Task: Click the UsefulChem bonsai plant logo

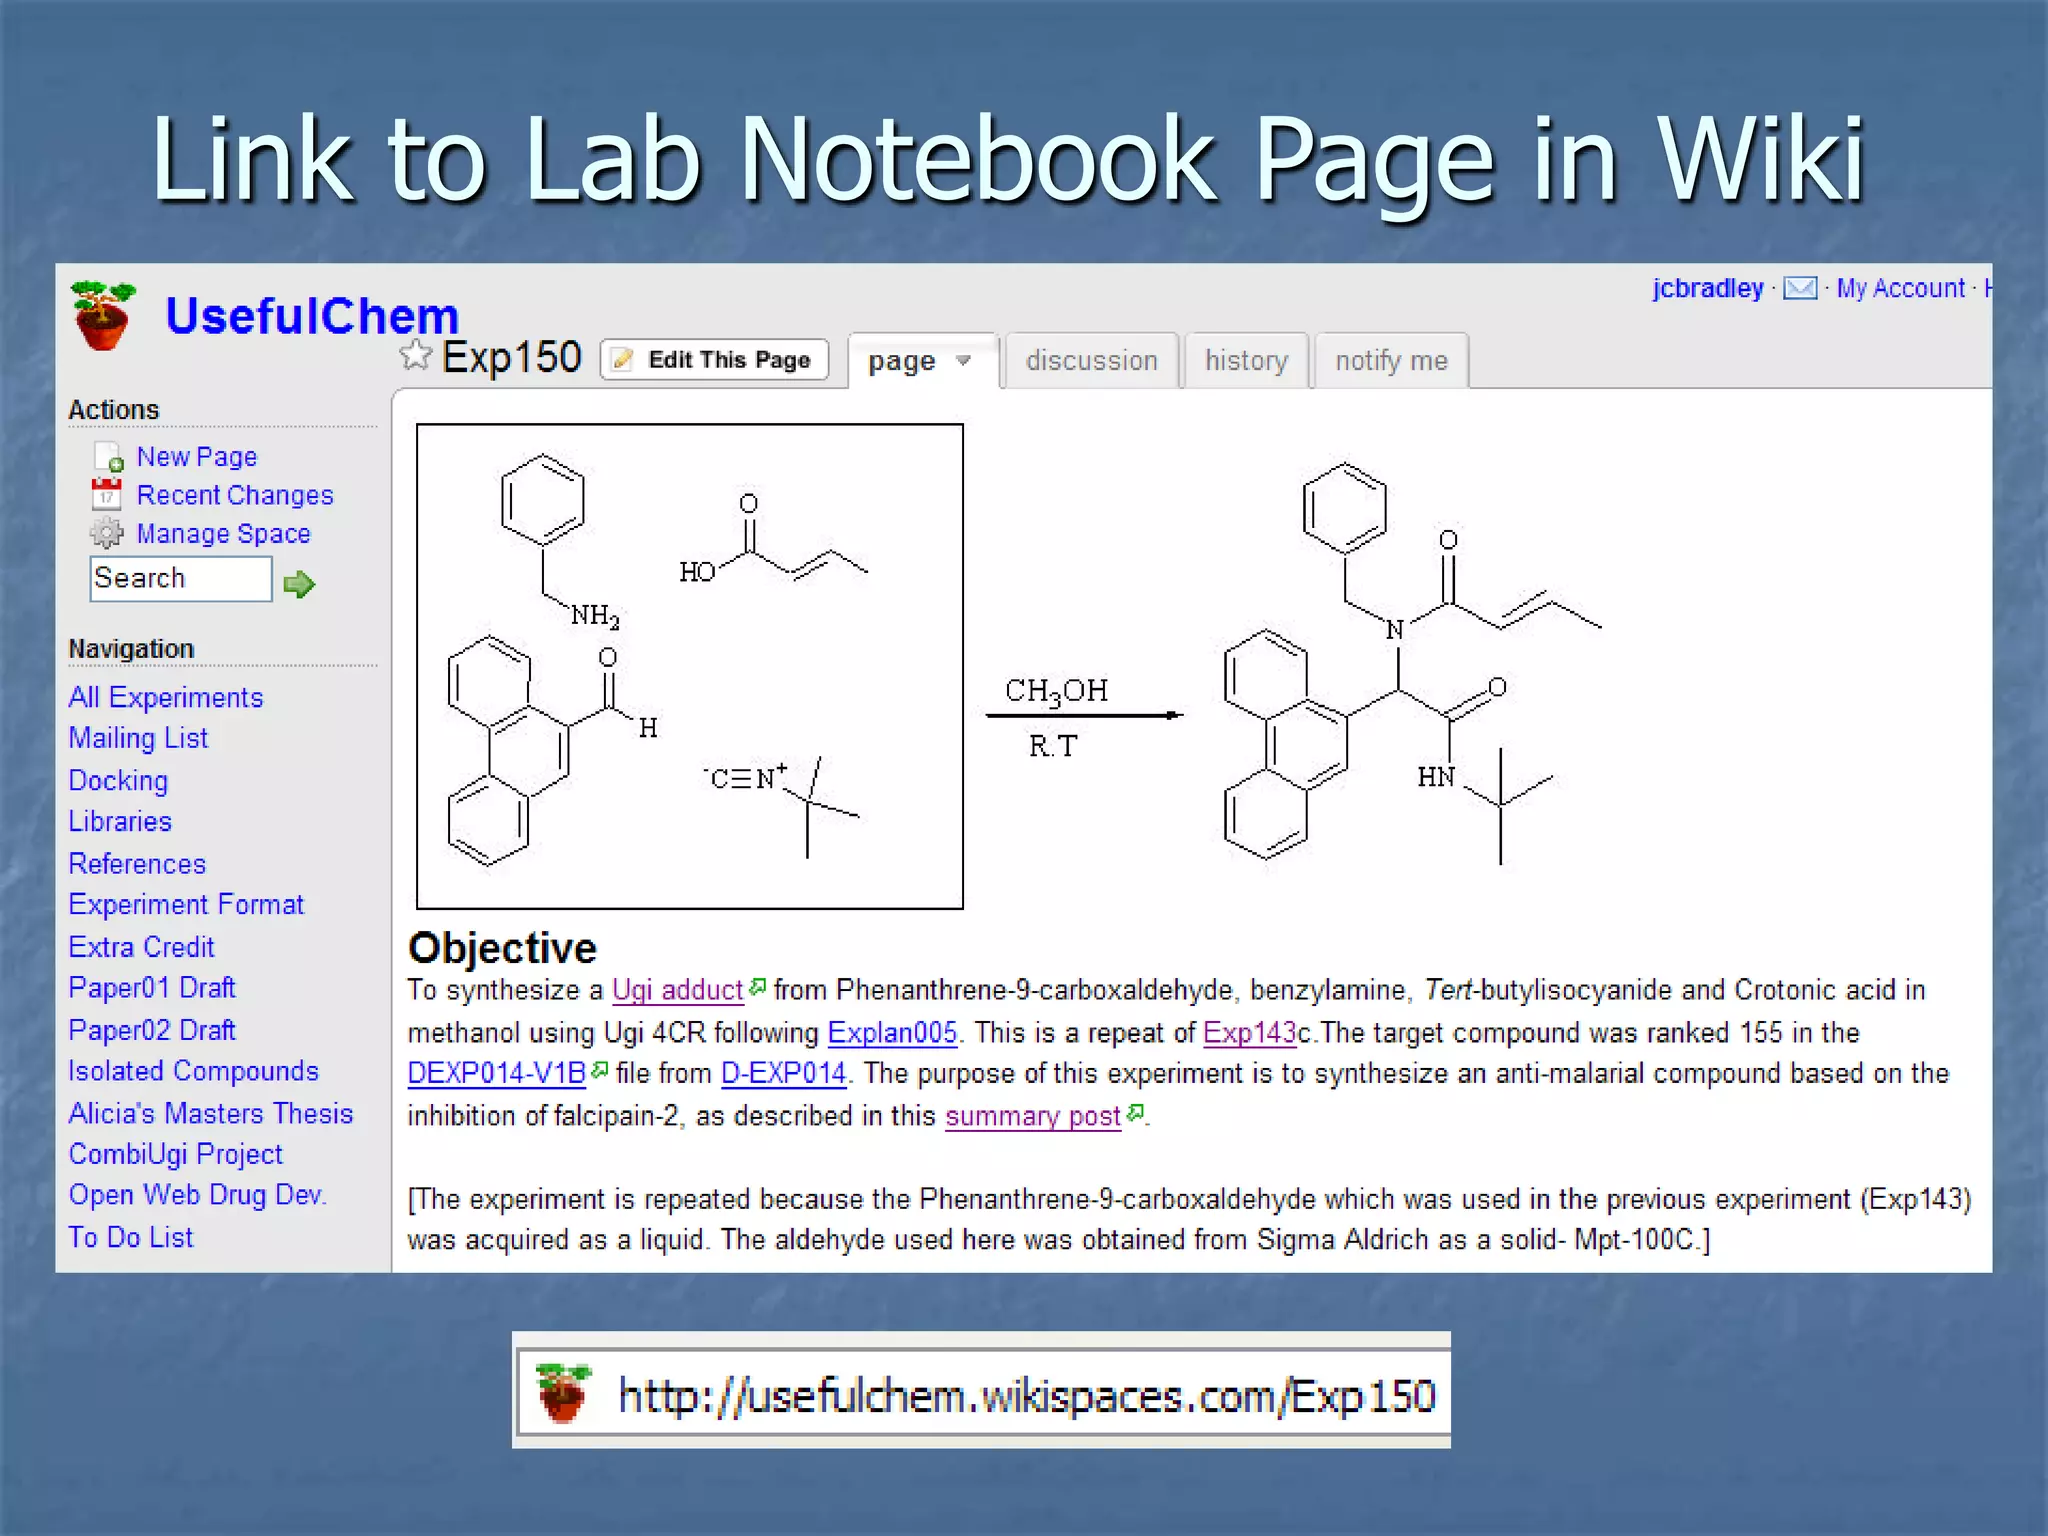Action: pyautogui.click(x=103, y=315)
